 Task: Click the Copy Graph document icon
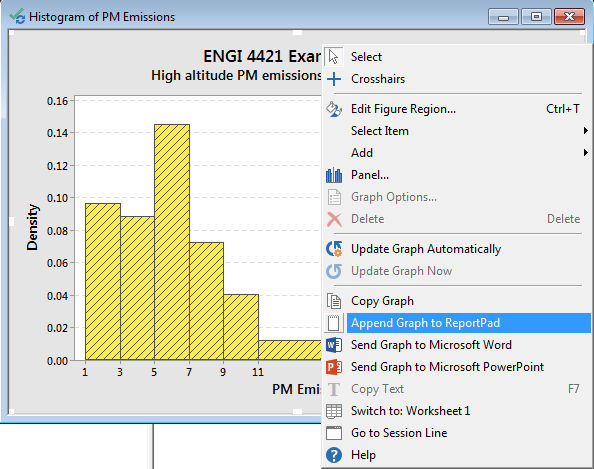334,301
